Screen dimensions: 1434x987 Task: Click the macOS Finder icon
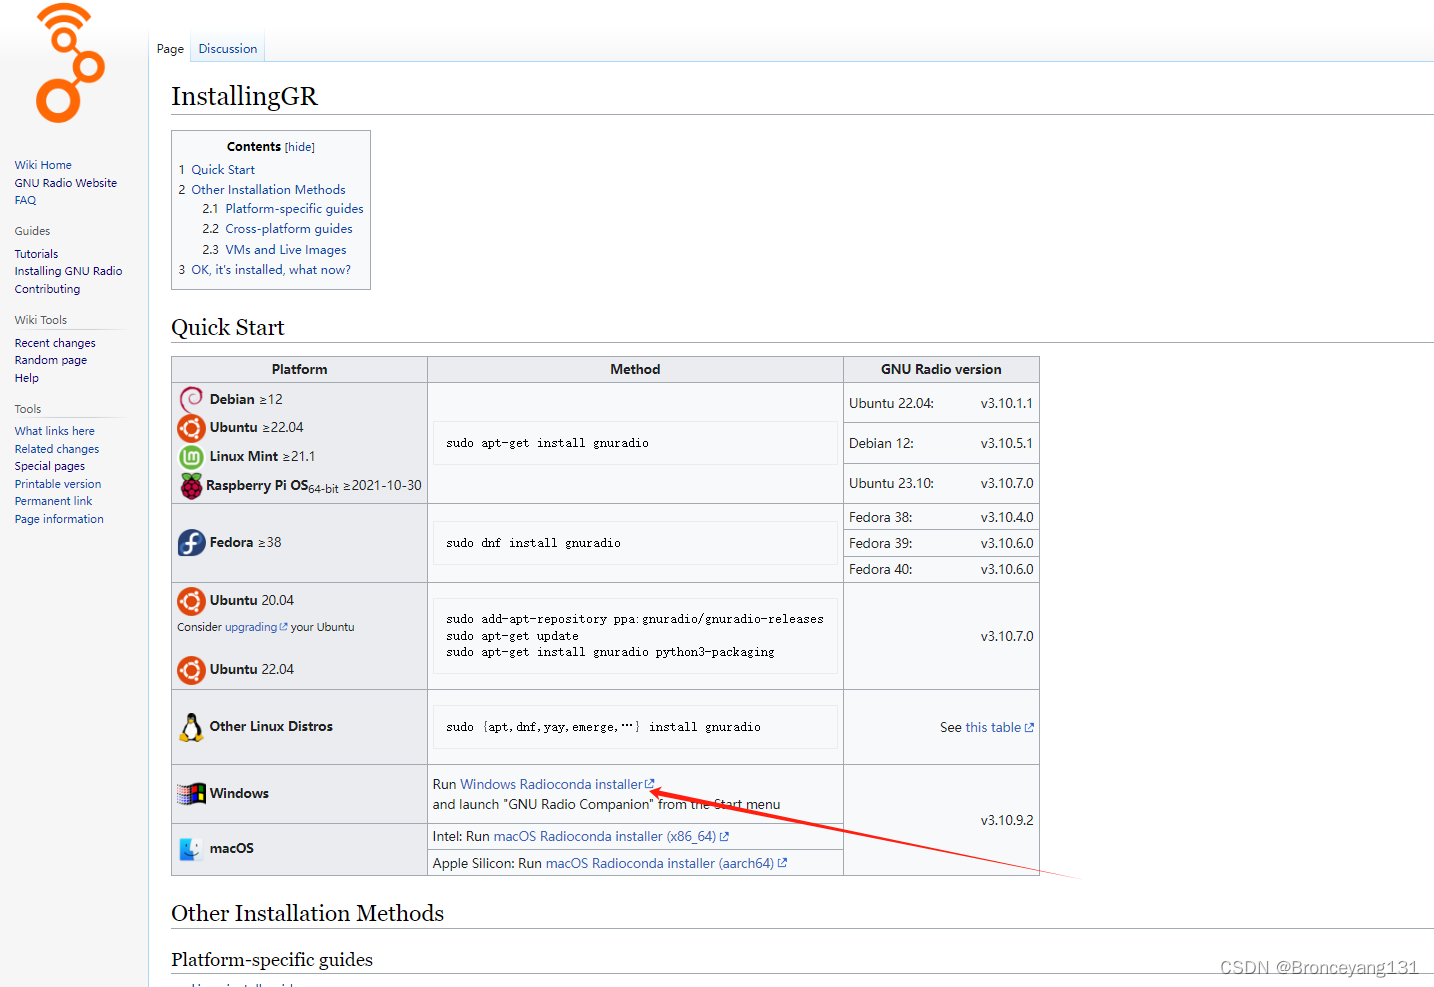191,849
